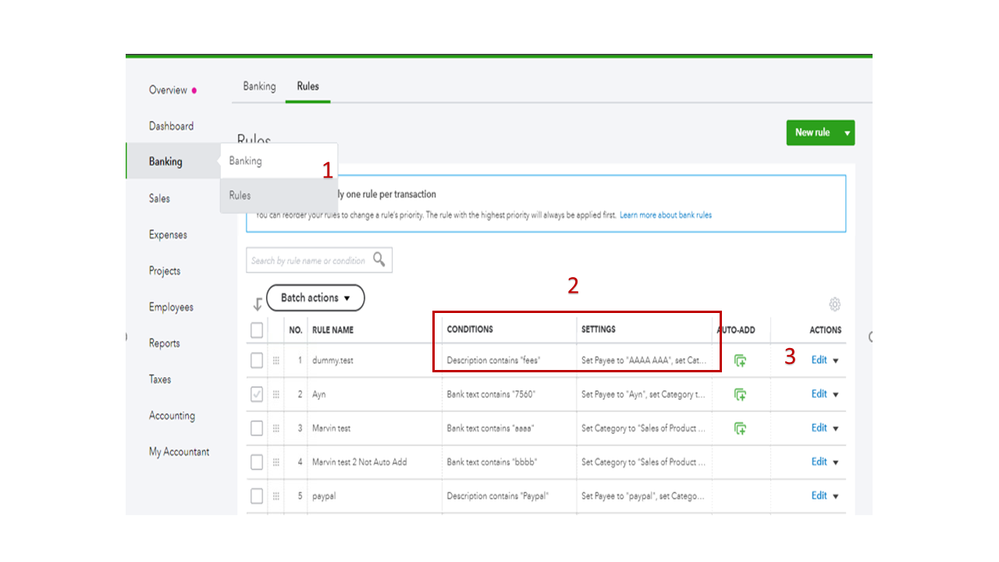This screenshot has width=999, height=562.
Task: Uncheck the Ayn rule checkbox
Action: [257, 394]
